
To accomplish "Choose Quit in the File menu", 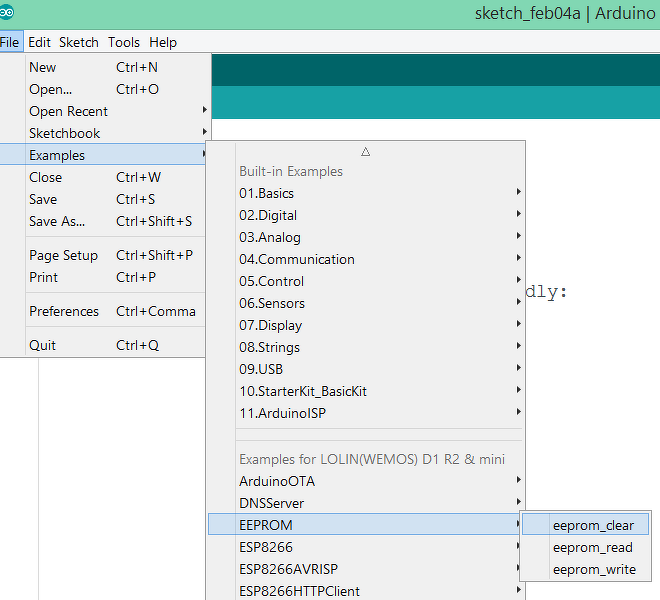I will [103, 345].
